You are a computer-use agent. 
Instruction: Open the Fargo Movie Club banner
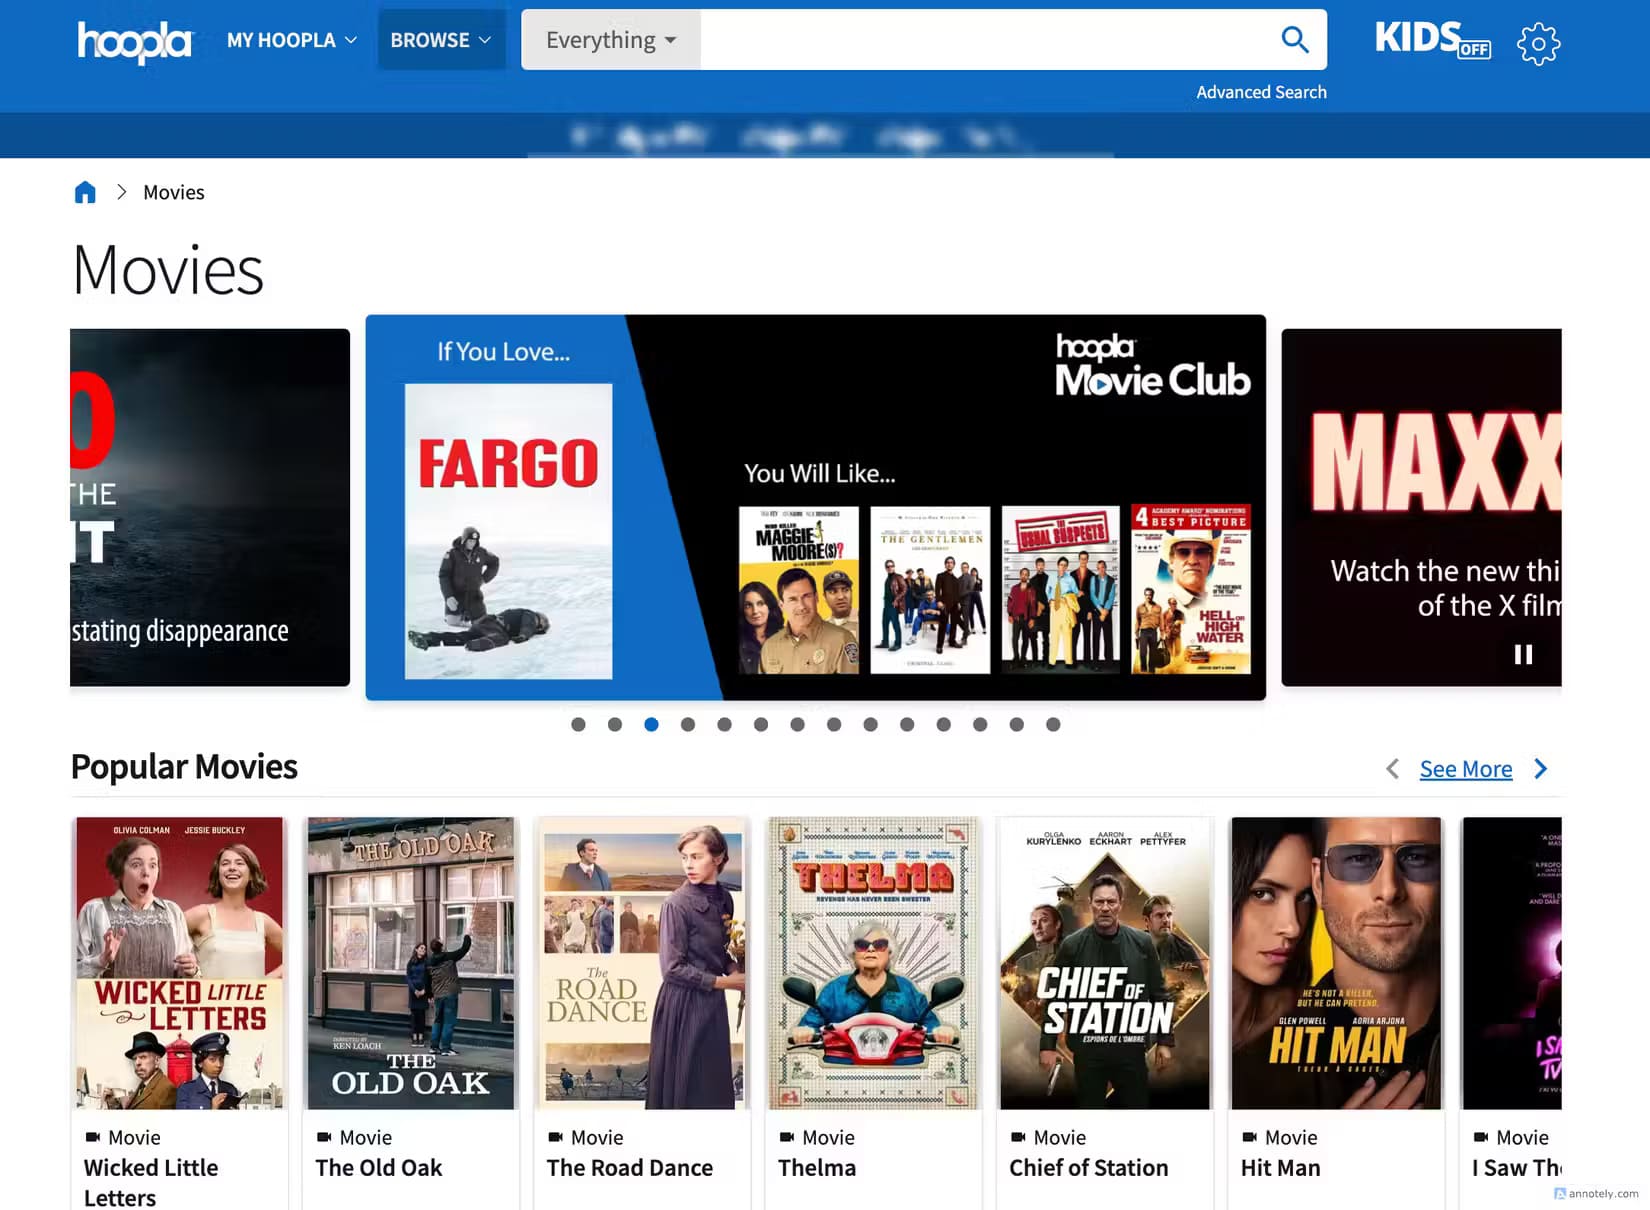tap(815, 507)
